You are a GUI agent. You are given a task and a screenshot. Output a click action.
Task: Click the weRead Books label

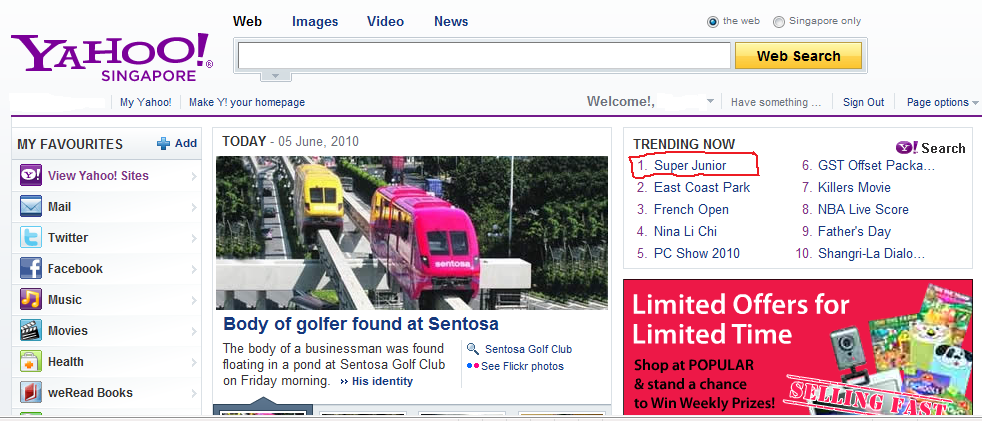(x=90, y=393)
